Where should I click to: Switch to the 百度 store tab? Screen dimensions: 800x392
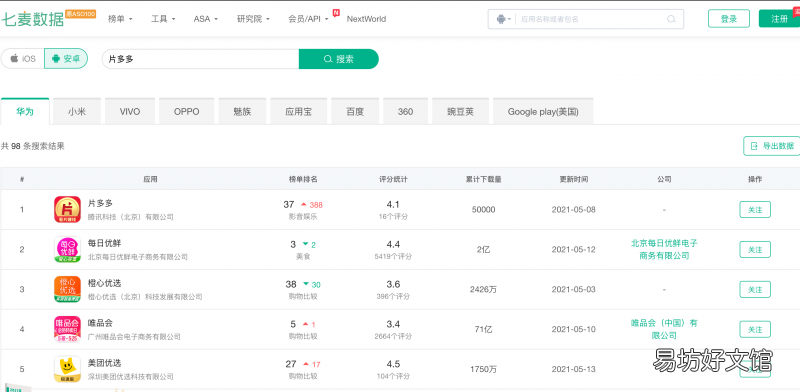tap(355, 111)
